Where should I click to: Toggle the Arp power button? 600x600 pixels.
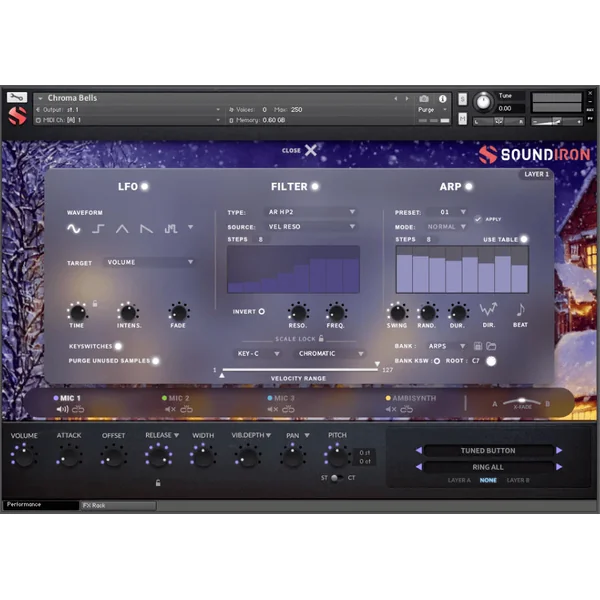(x=469, y=186)
